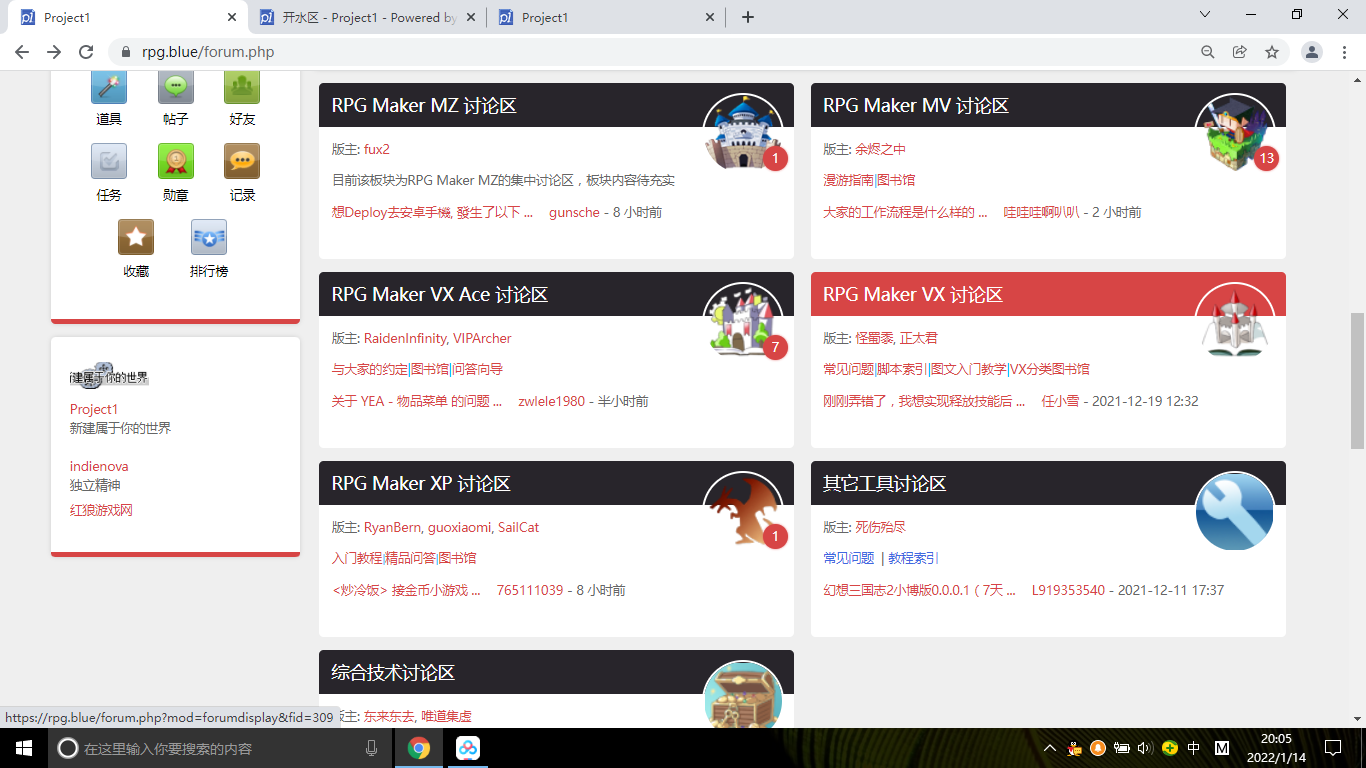Open the 记录 (records) icon
This screenshot has width=1366, height=768.
[x=242, y=161]
